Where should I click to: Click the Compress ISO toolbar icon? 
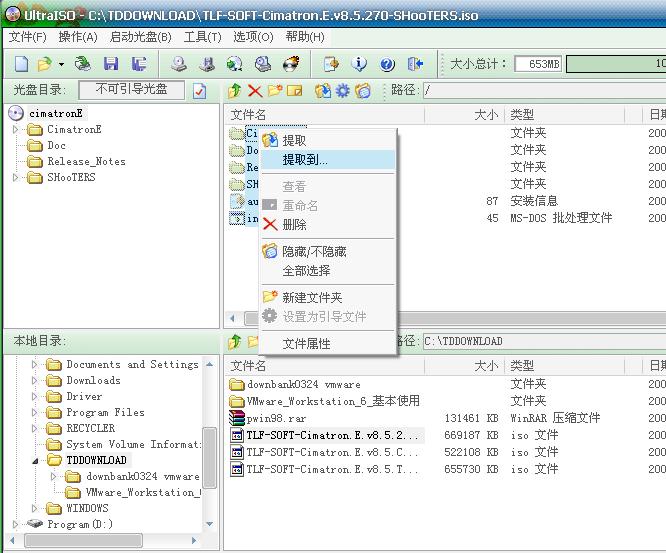pos(207,64)
